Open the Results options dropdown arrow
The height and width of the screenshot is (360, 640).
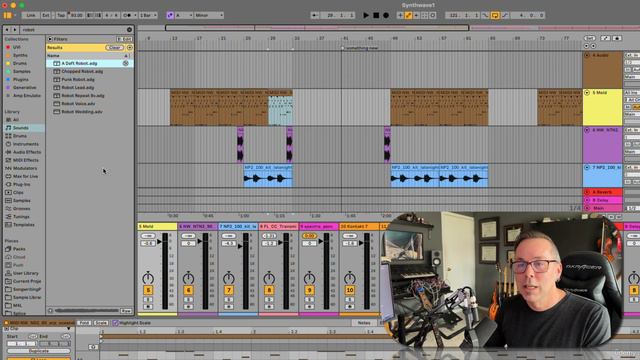[x=129, y=48]
